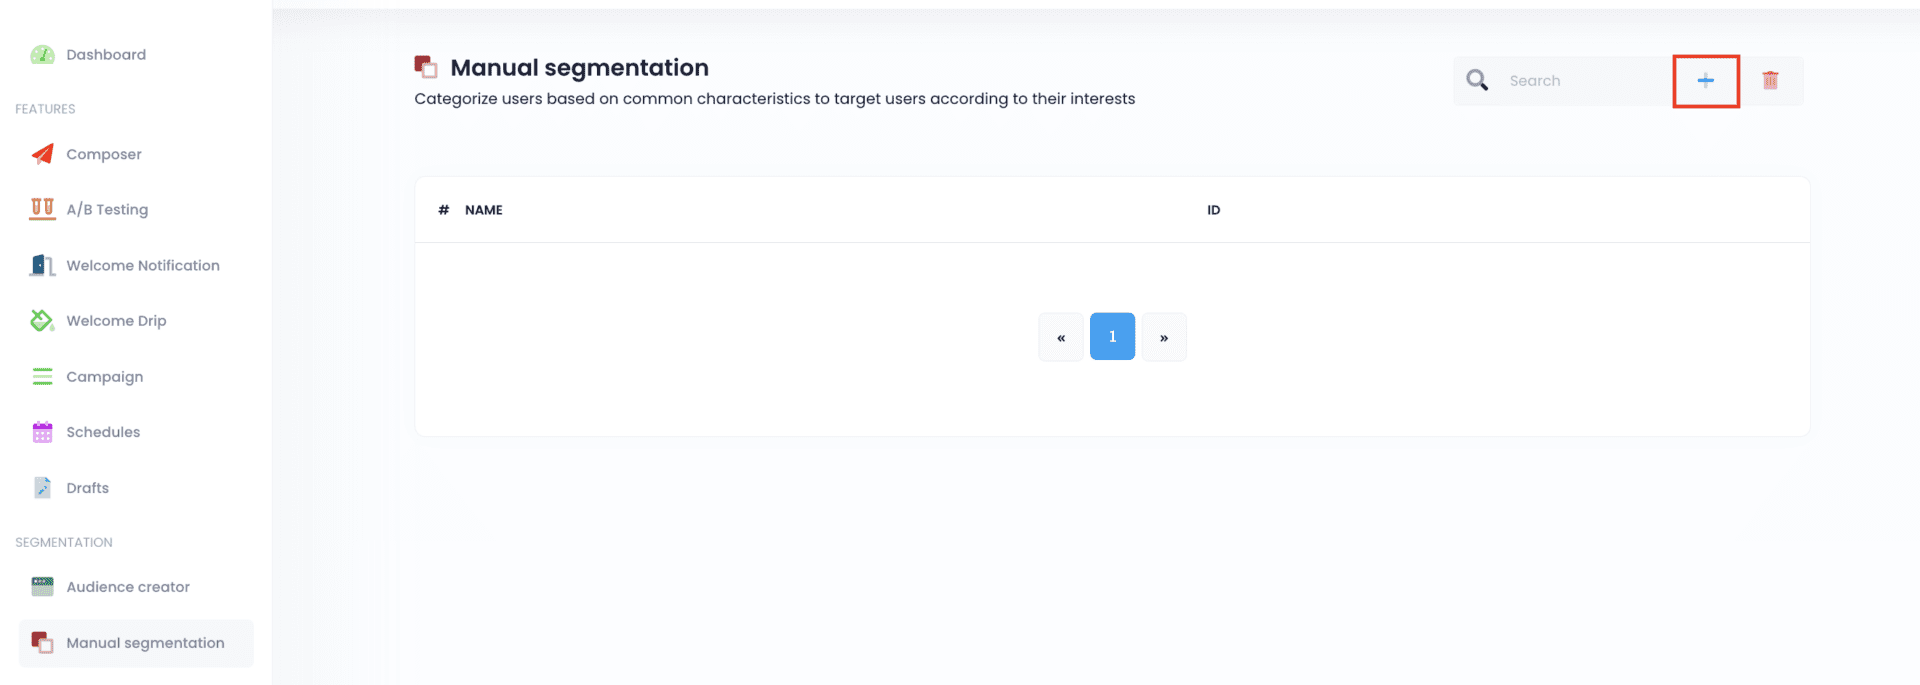1920x685 pixels.
Task: Click the Schedules calendar icon
Action: click(x=42, y=432)
